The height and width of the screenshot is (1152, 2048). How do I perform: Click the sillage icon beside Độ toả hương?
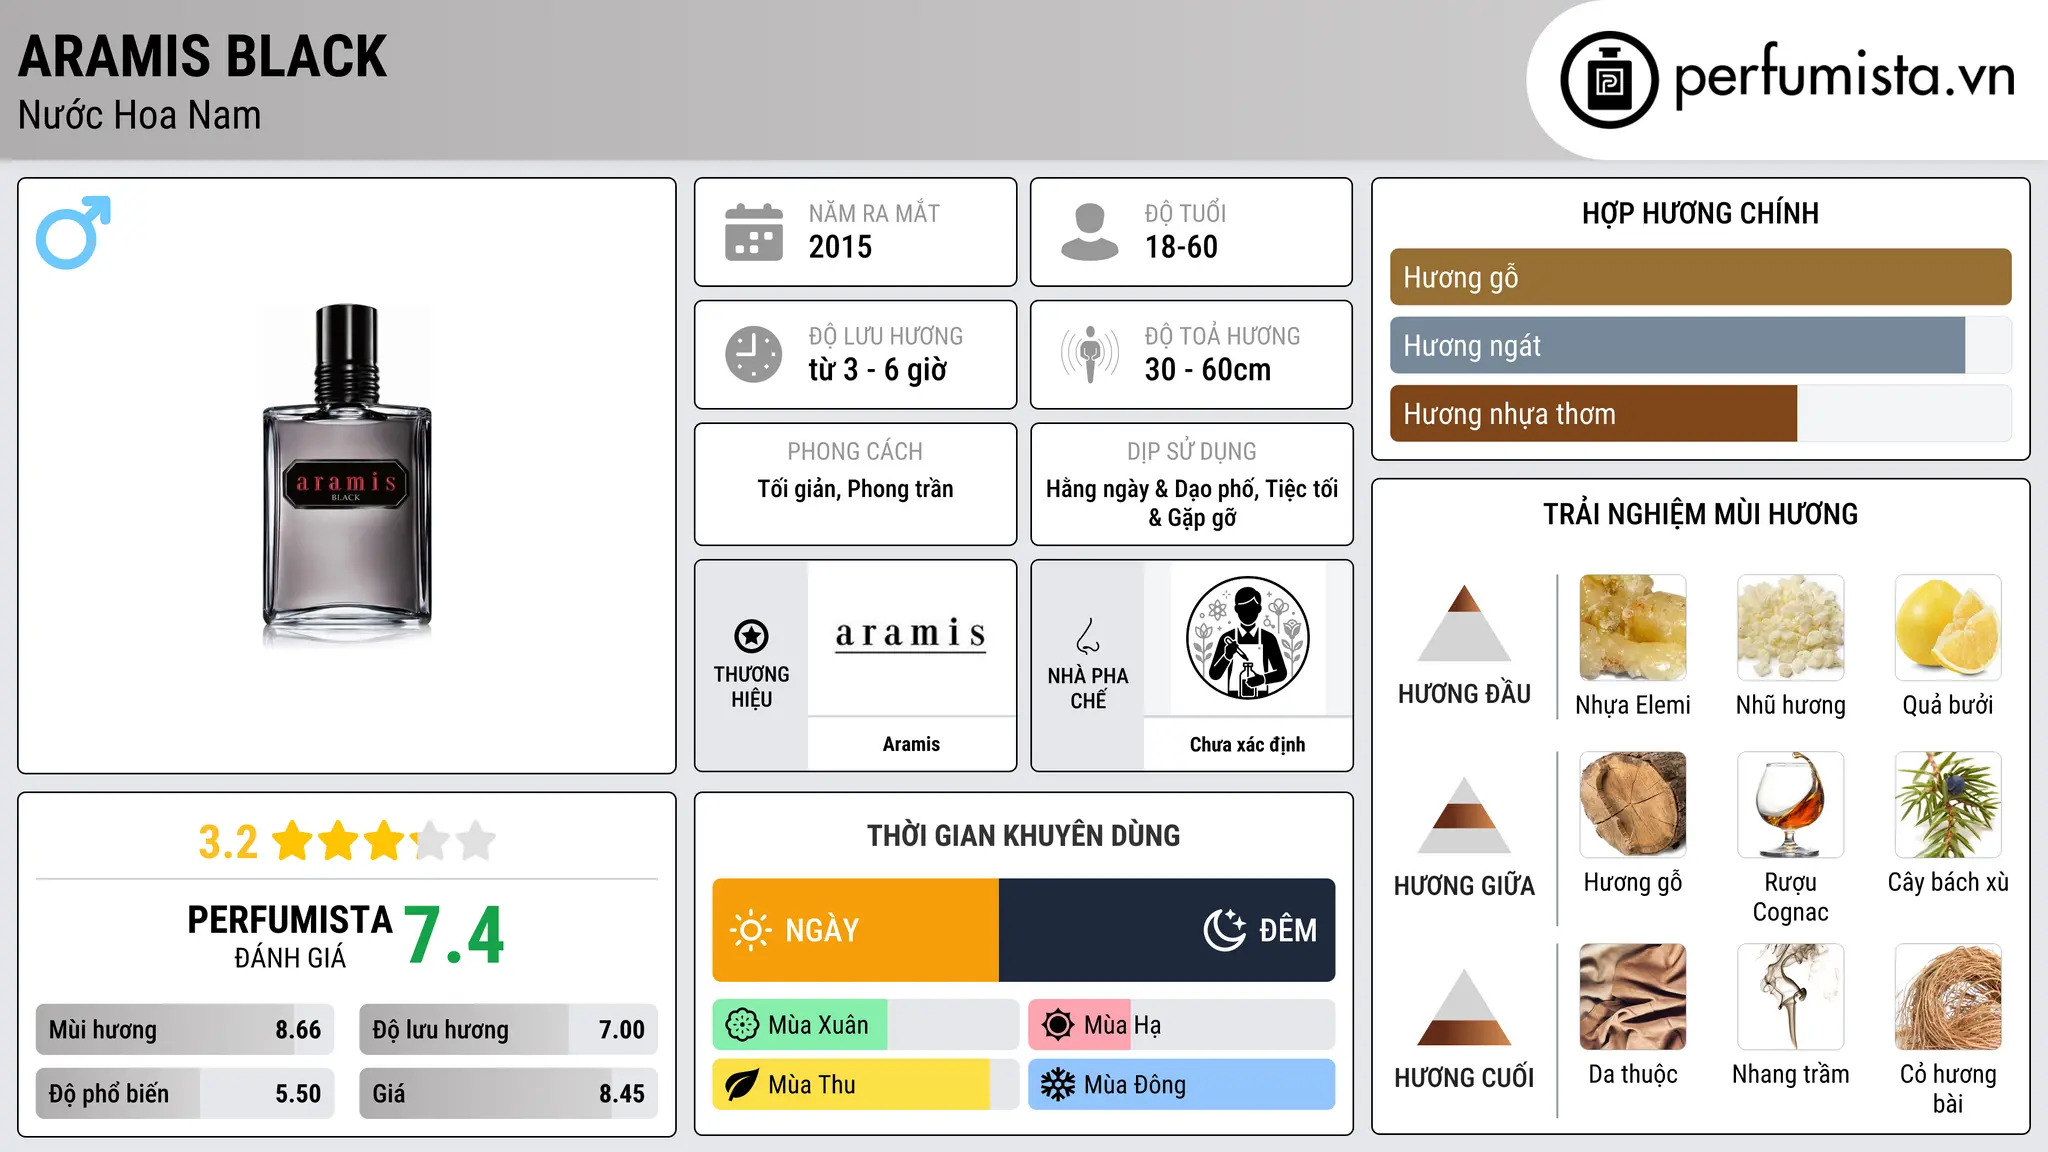click(x=1089, y=354)
